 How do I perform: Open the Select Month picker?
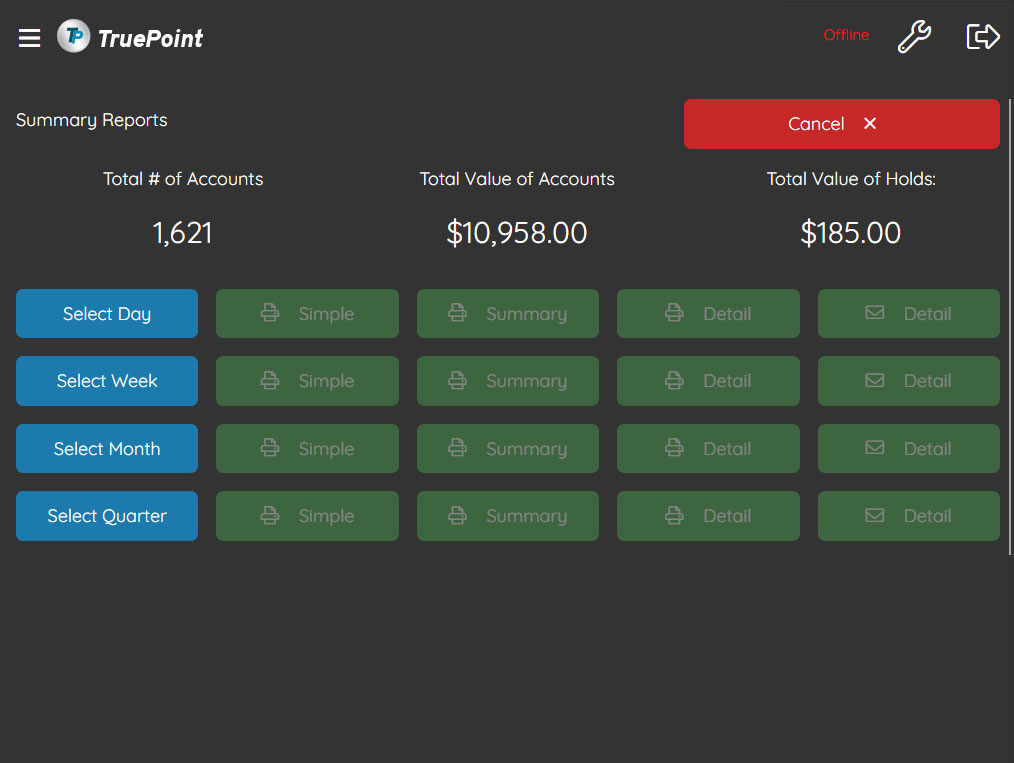[x=107, y=449]
